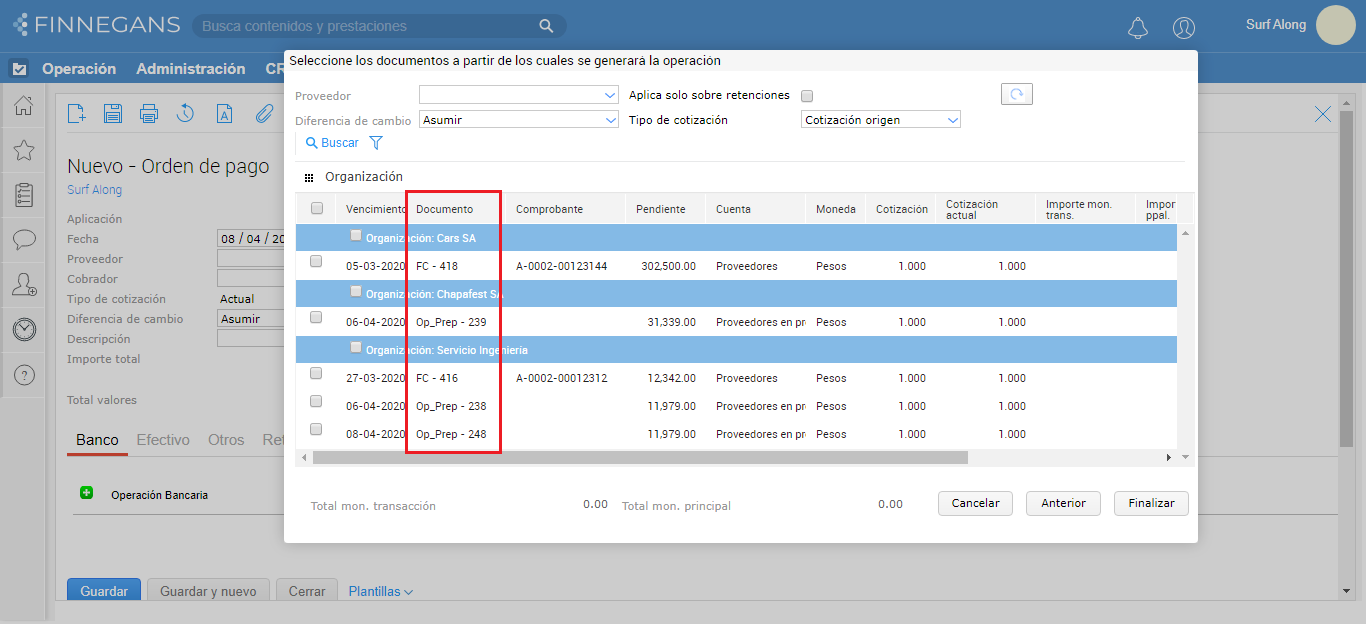1366x624 pixels.
Task: Check the row for document FC - 418
Action: [316, 262]
